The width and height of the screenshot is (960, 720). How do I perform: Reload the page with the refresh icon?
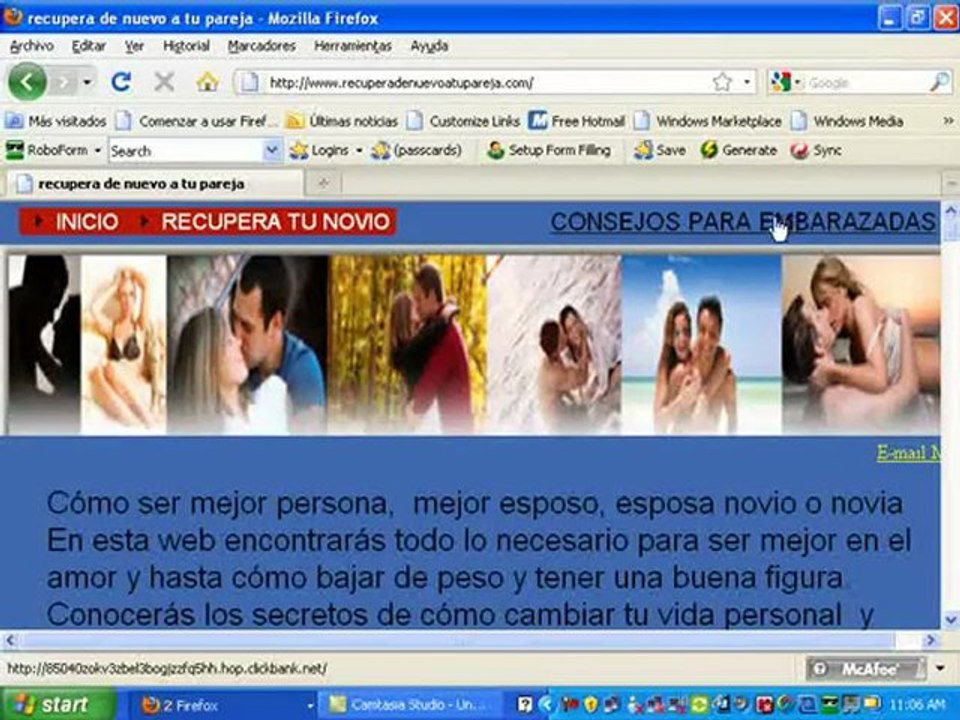tap(121, 81)
